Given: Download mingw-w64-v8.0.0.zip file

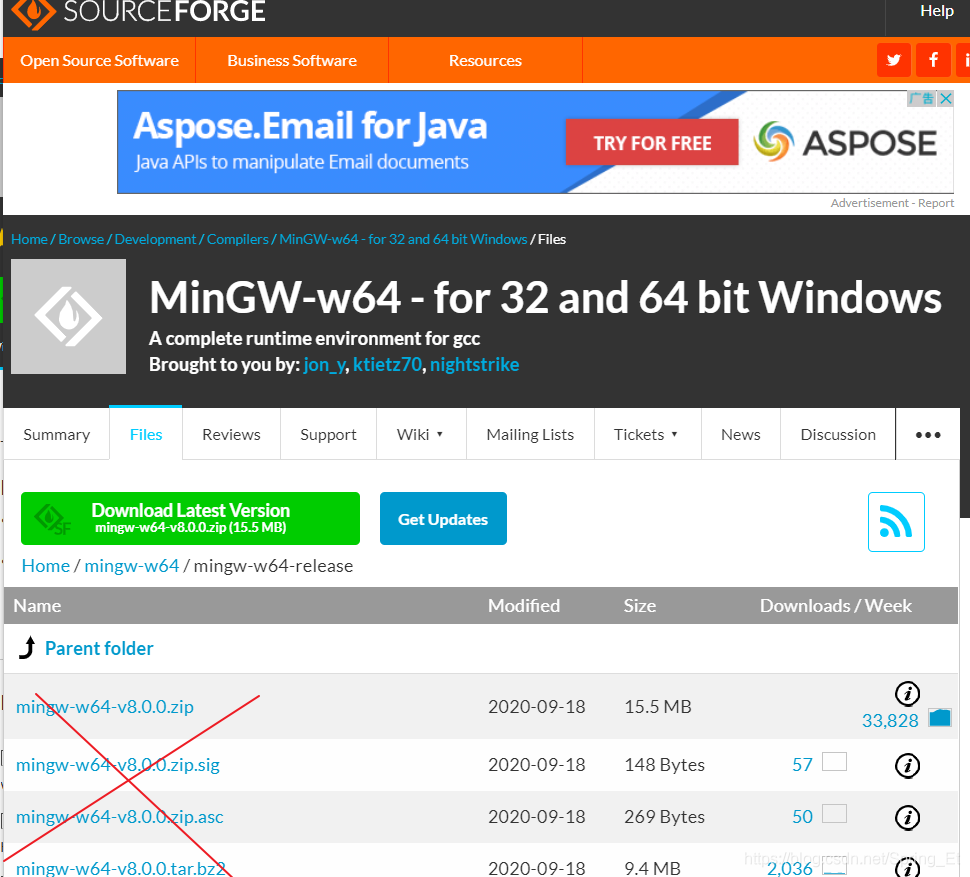Looking at the screenshot, I should coord(105,706).
